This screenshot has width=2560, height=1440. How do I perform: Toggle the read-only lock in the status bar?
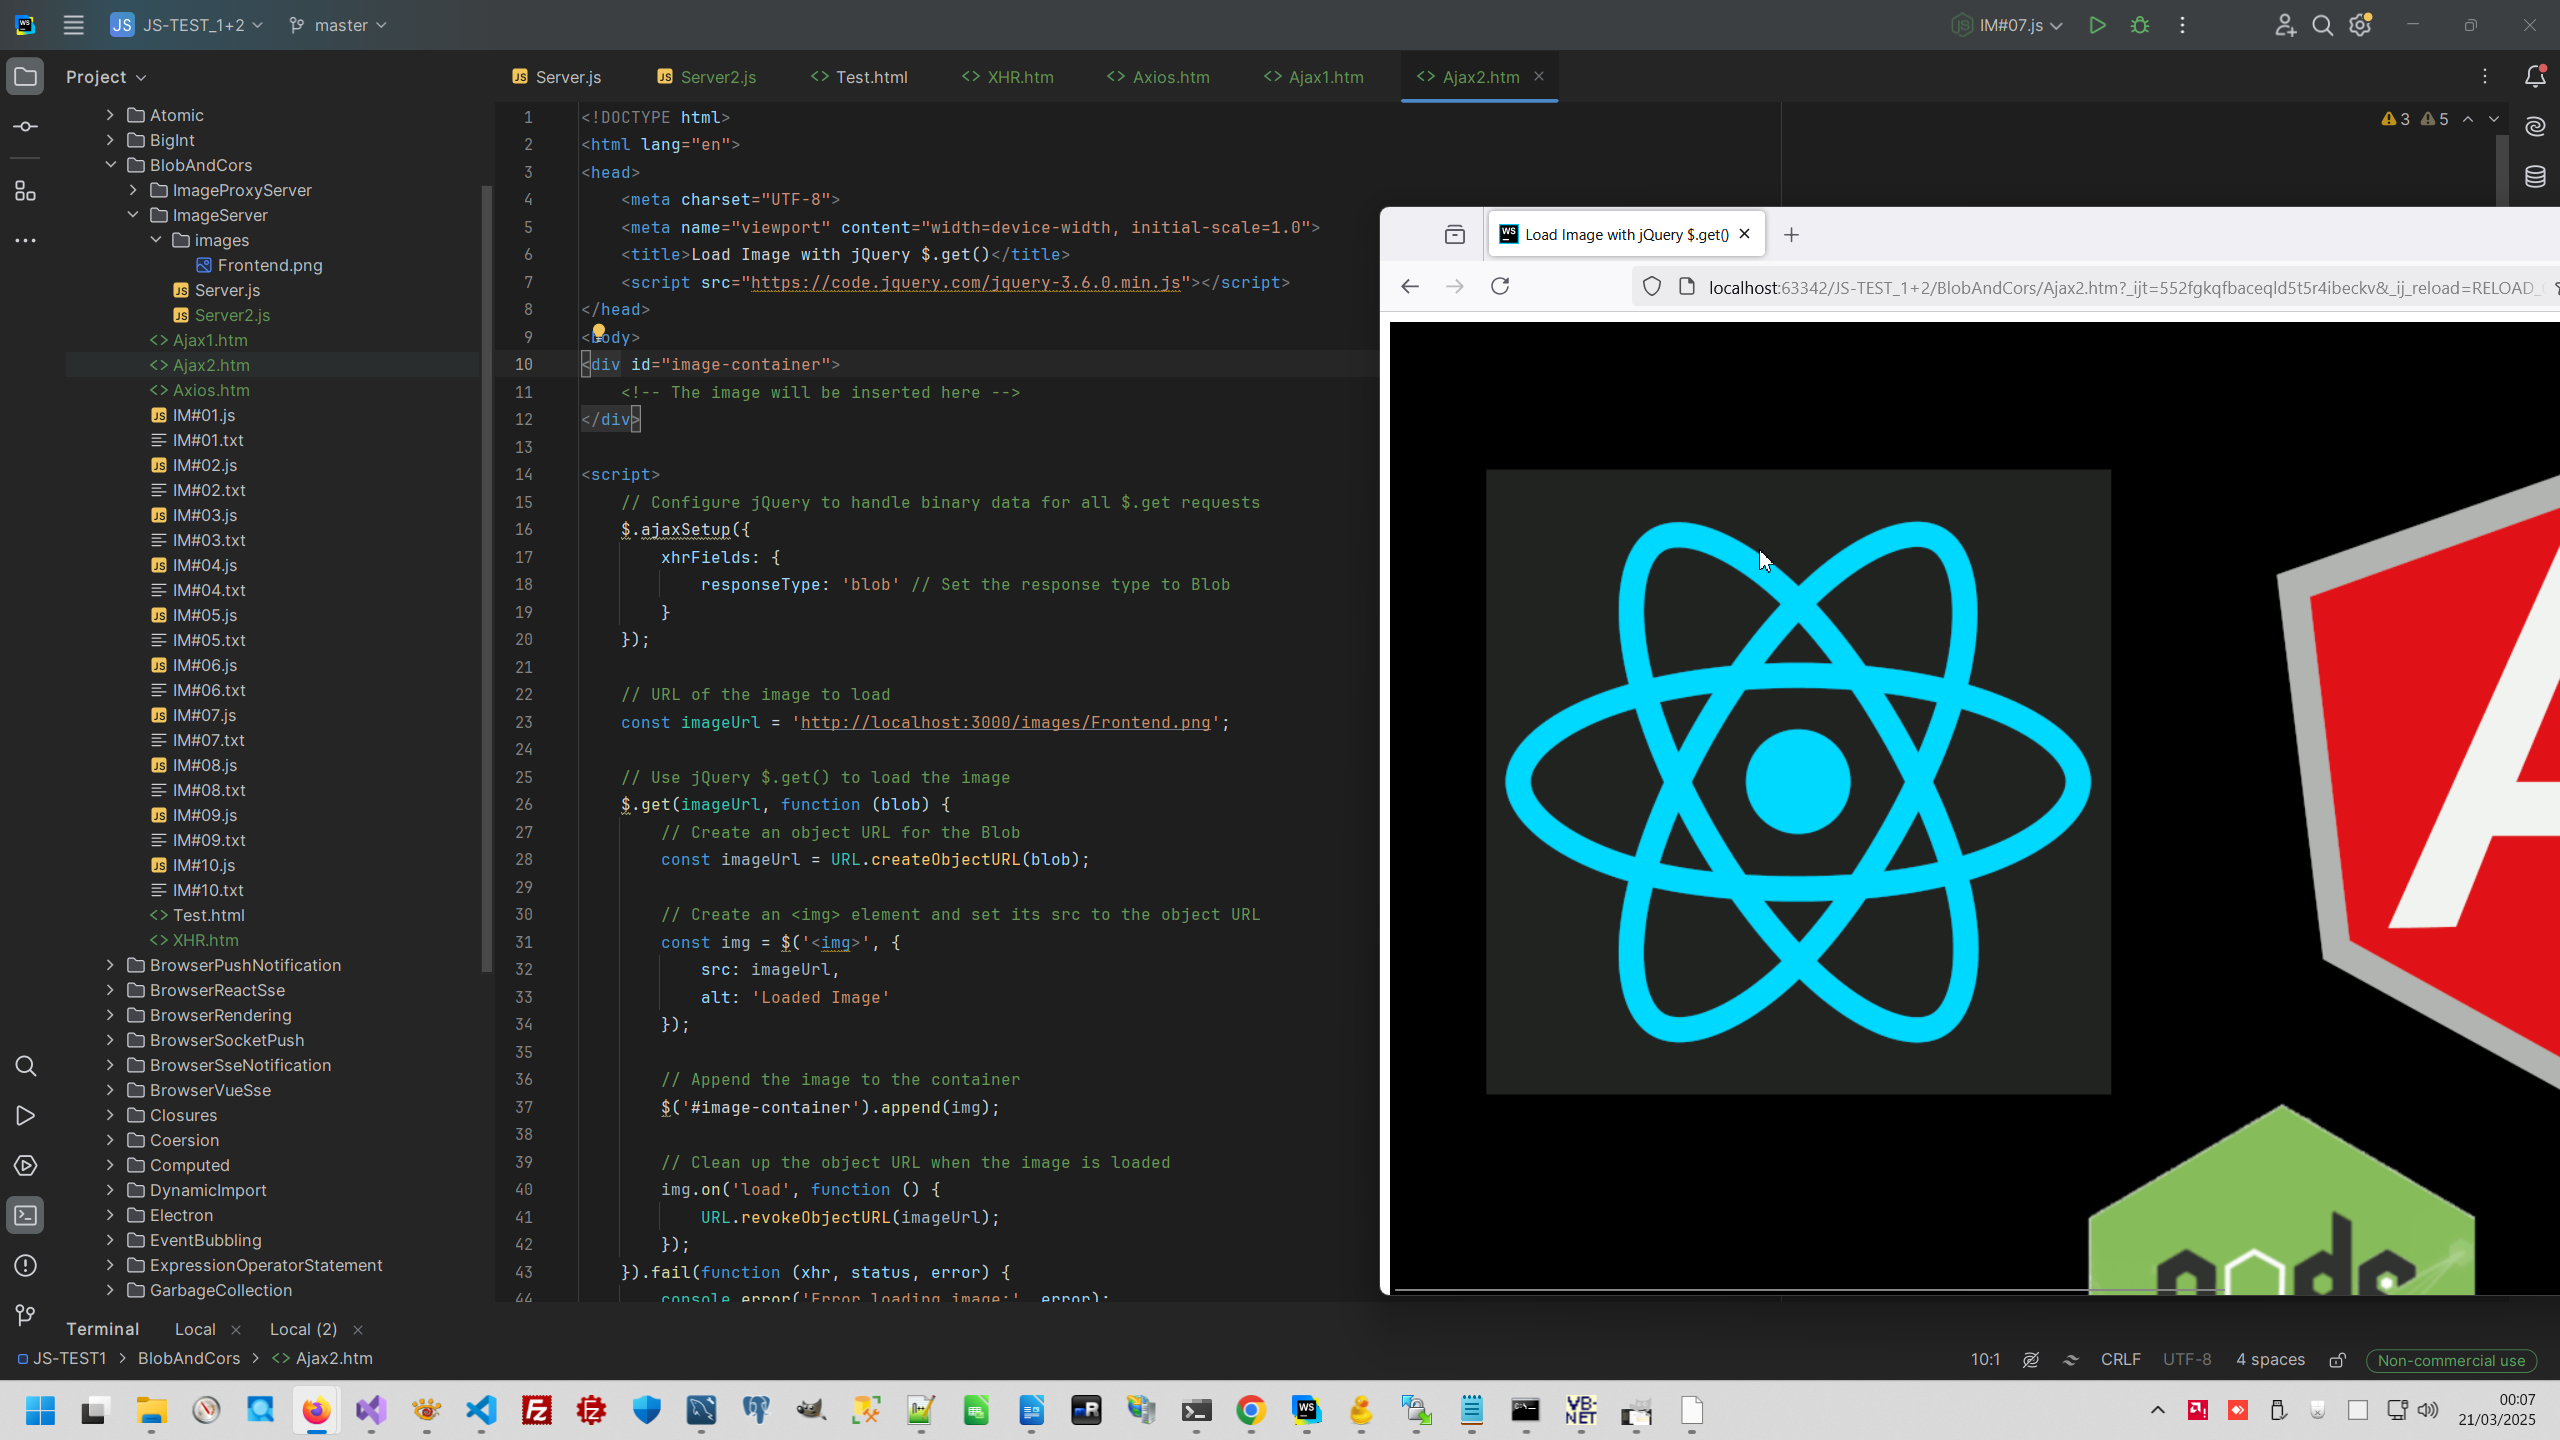pos(2337,1360)
